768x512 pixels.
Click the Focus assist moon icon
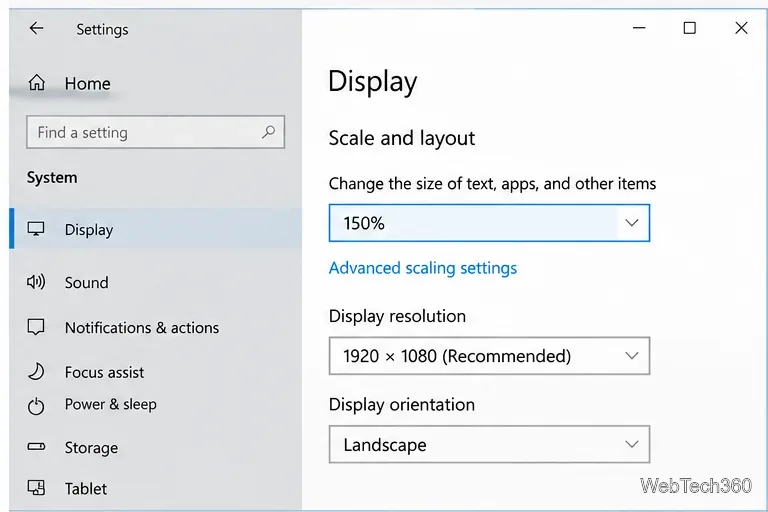tap(36, 372)
